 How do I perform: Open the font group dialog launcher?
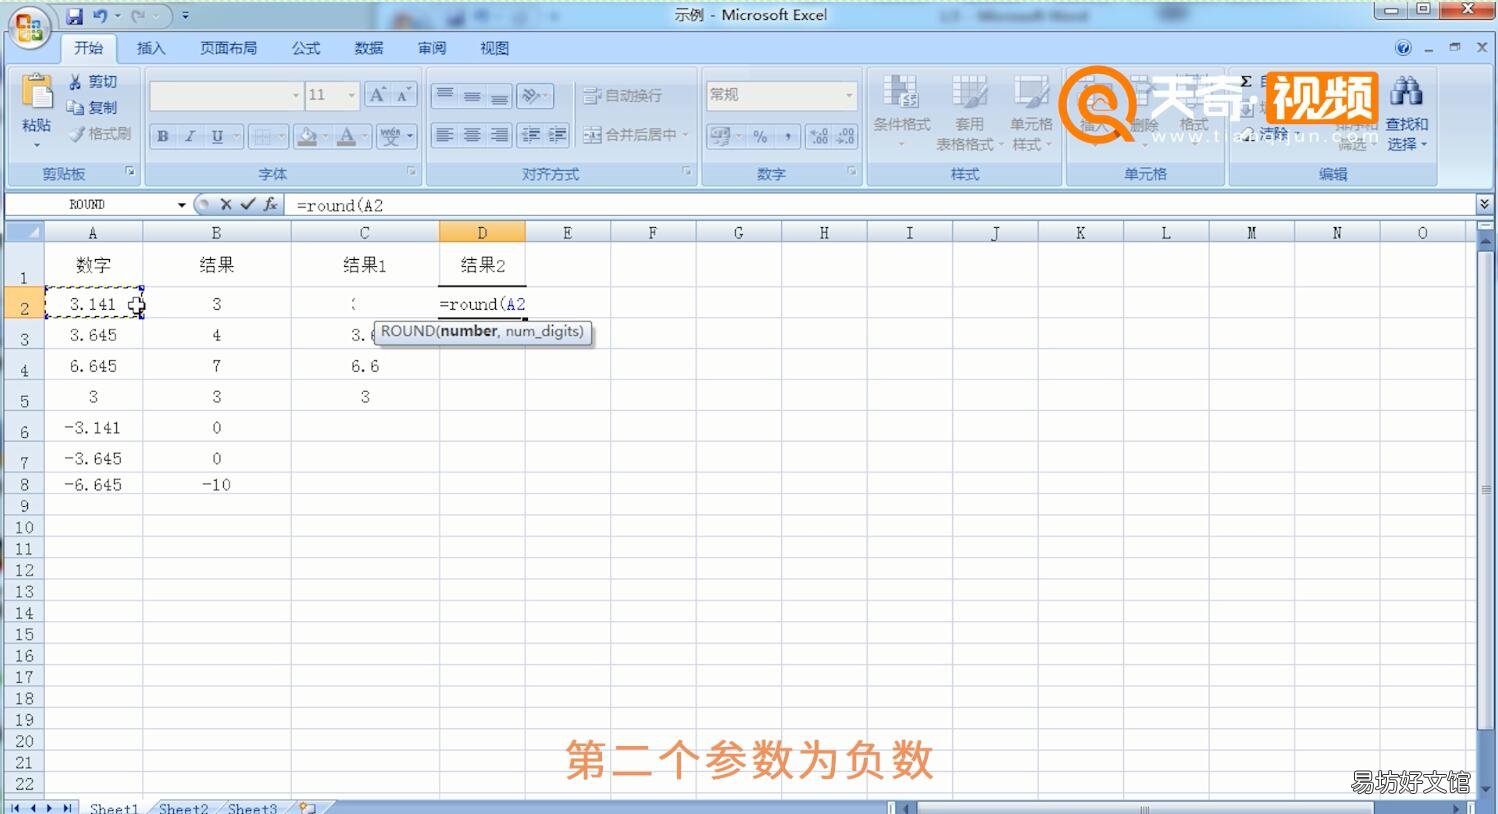[411, 172]
